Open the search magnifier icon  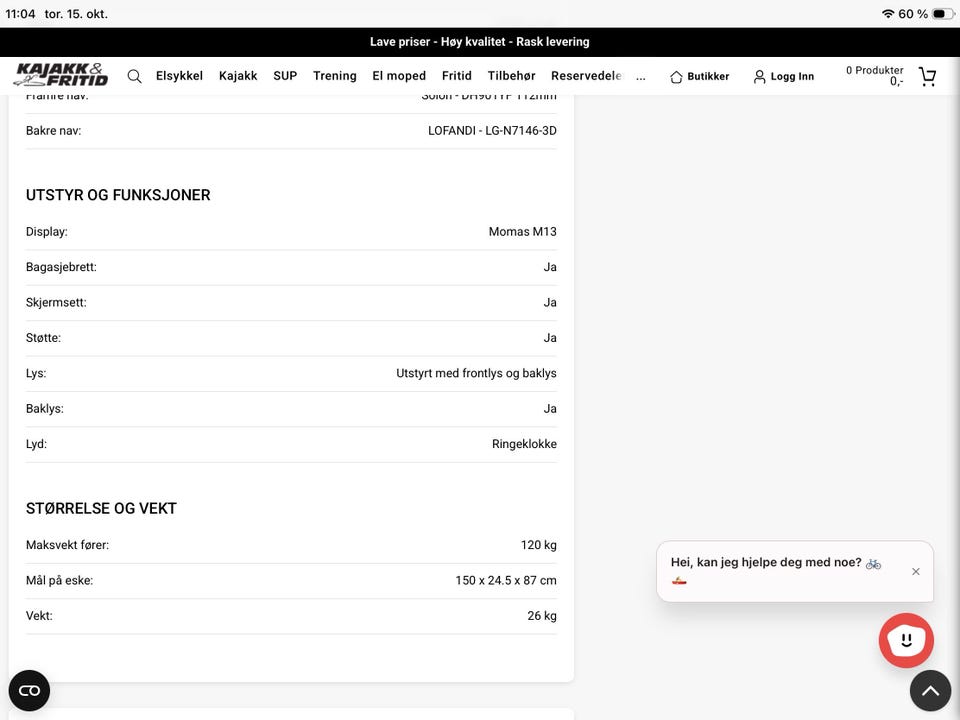pos(134,76)
